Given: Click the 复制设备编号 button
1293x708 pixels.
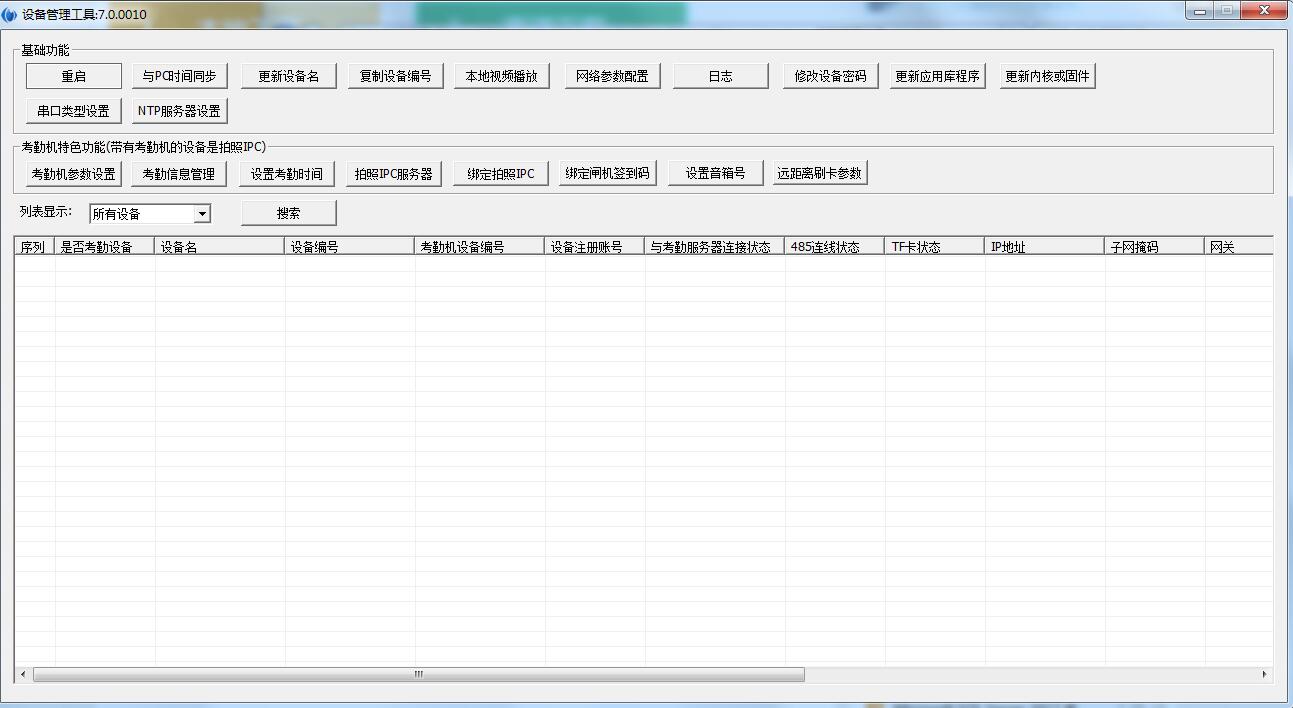Looking at the screenshot, I should (x=395, y=76).
